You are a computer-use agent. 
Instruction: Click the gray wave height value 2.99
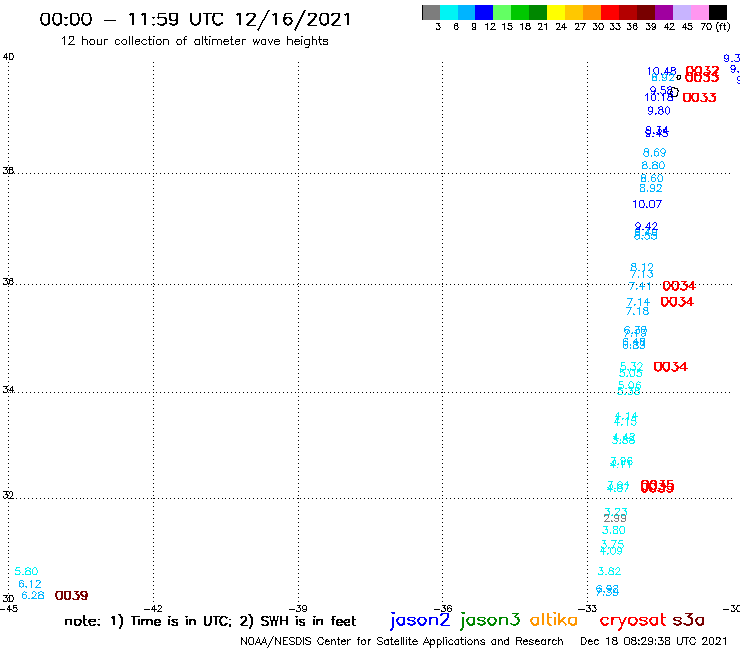tap(615, 519)
